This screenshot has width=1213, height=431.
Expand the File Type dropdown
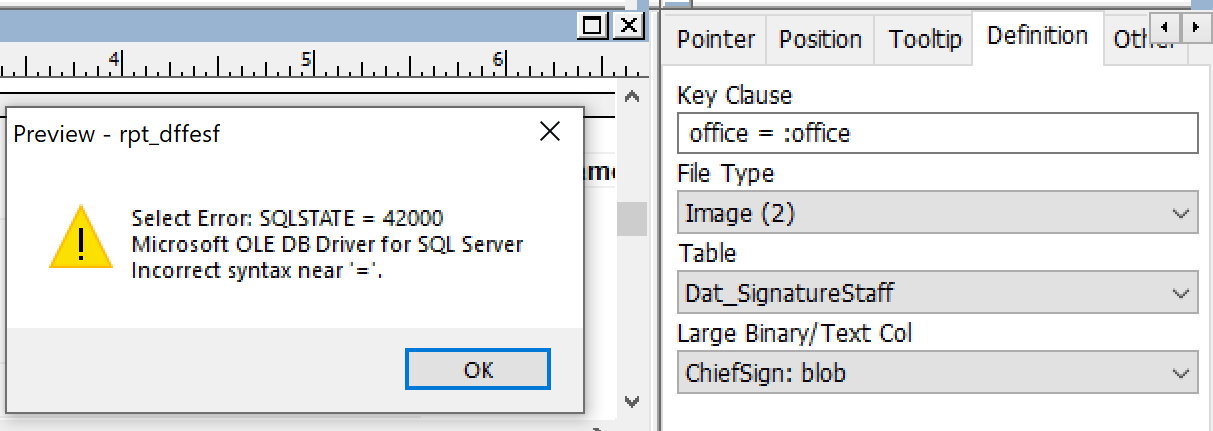[x=1181, y=213]
